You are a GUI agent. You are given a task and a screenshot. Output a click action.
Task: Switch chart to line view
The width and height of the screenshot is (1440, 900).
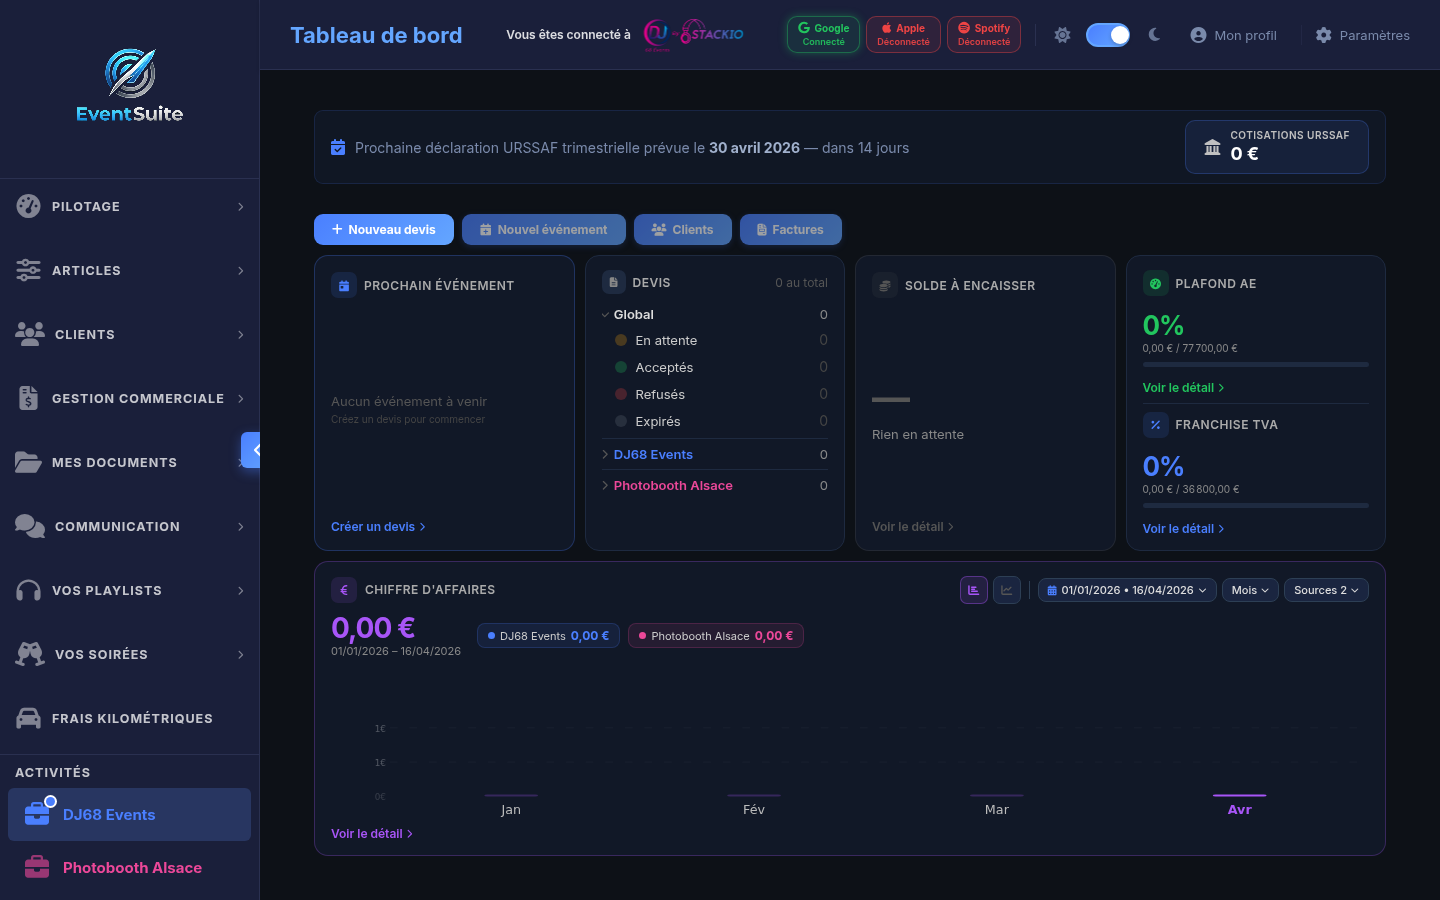[x=1006, y=590]
